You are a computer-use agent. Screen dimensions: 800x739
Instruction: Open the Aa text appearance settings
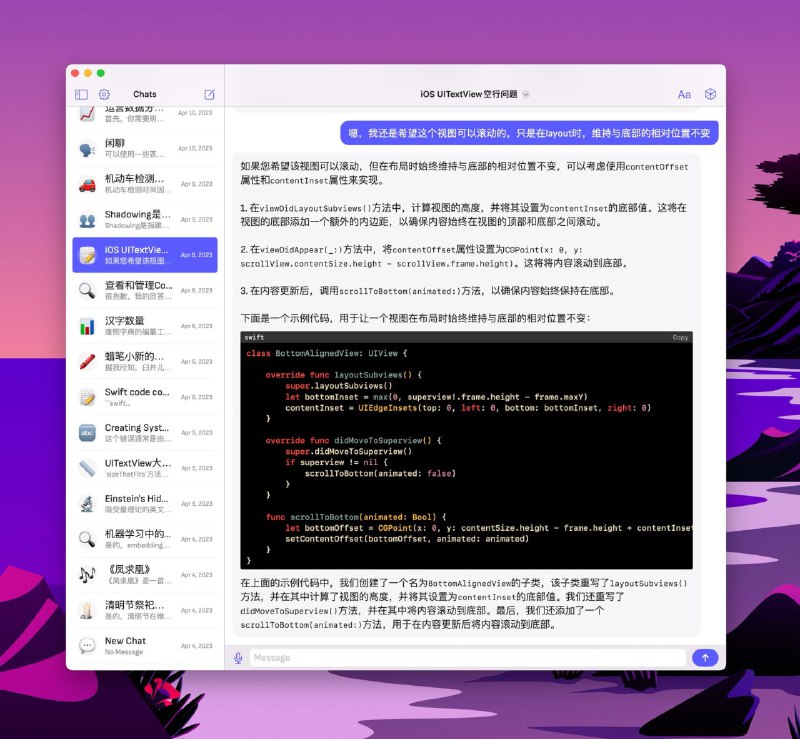pos(684,93)
